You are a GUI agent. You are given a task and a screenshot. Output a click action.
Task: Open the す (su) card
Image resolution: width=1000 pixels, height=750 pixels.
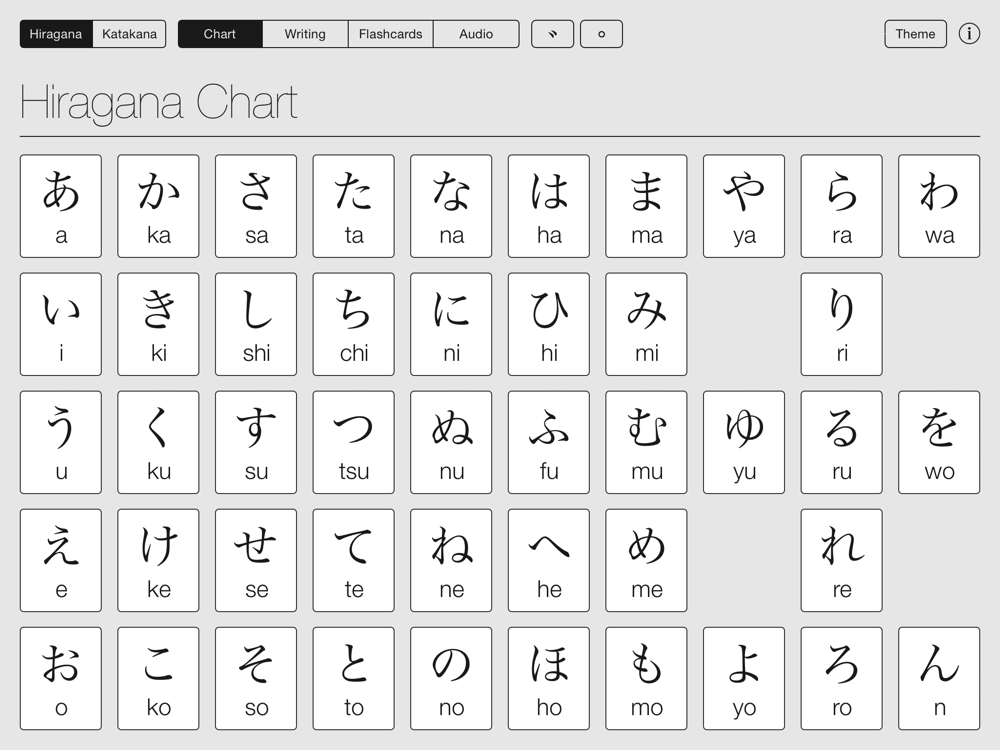tap(256, 442)
